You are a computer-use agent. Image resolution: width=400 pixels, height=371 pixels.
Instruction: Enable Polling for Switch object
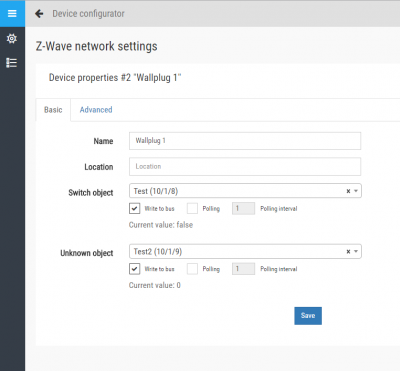click(x=192, y=208)
